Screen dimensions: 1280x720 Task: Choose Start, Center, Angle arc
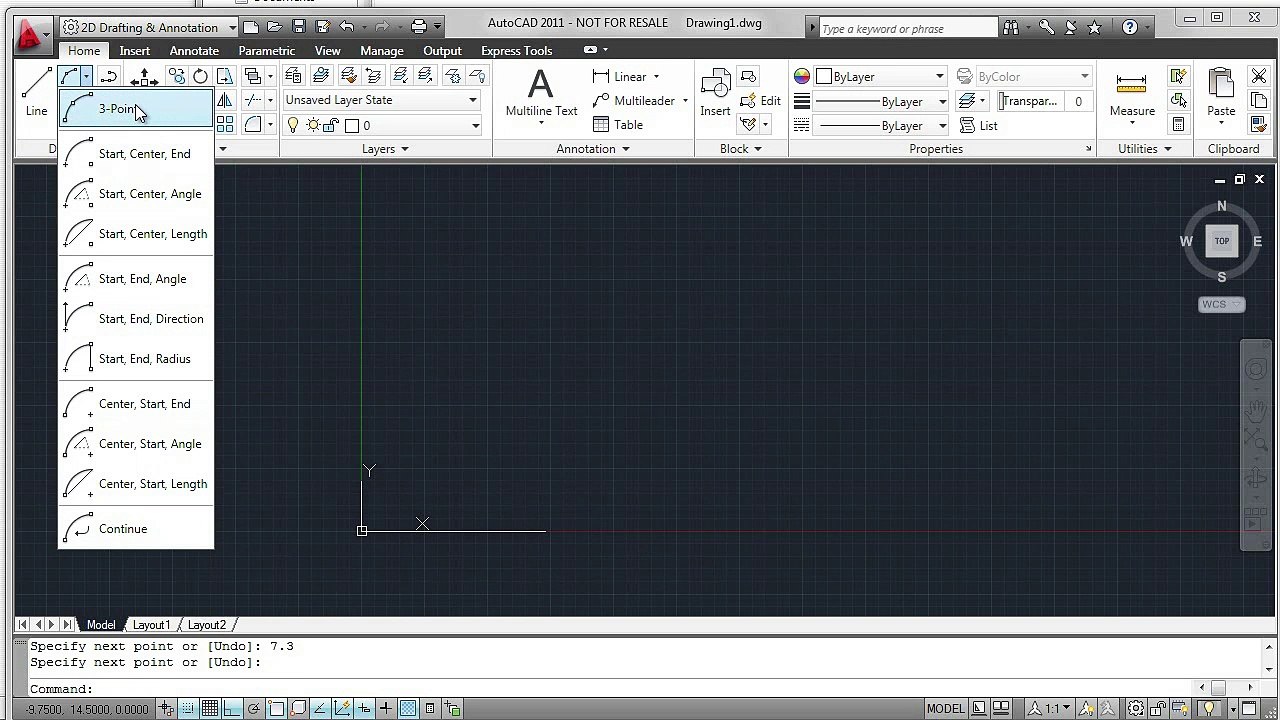pyautogui.click(x=136, y=194)
